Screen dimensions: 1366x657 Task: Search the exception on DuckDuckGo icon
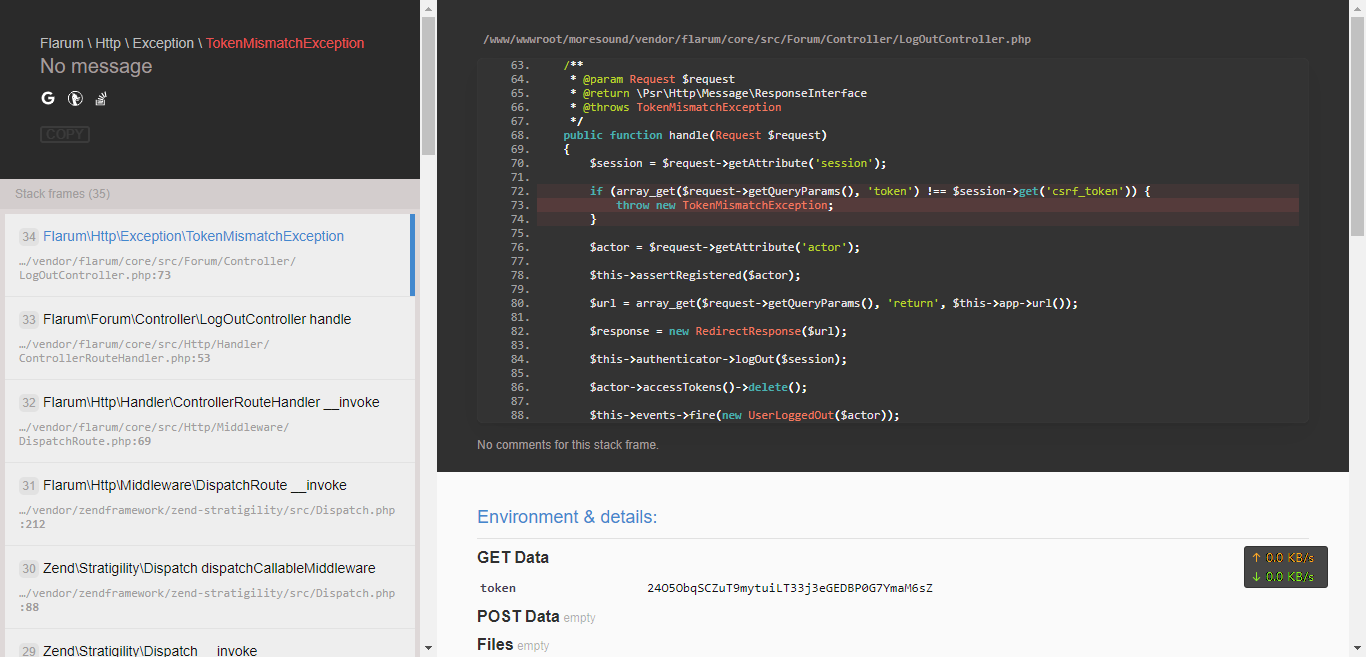(75, 98)
